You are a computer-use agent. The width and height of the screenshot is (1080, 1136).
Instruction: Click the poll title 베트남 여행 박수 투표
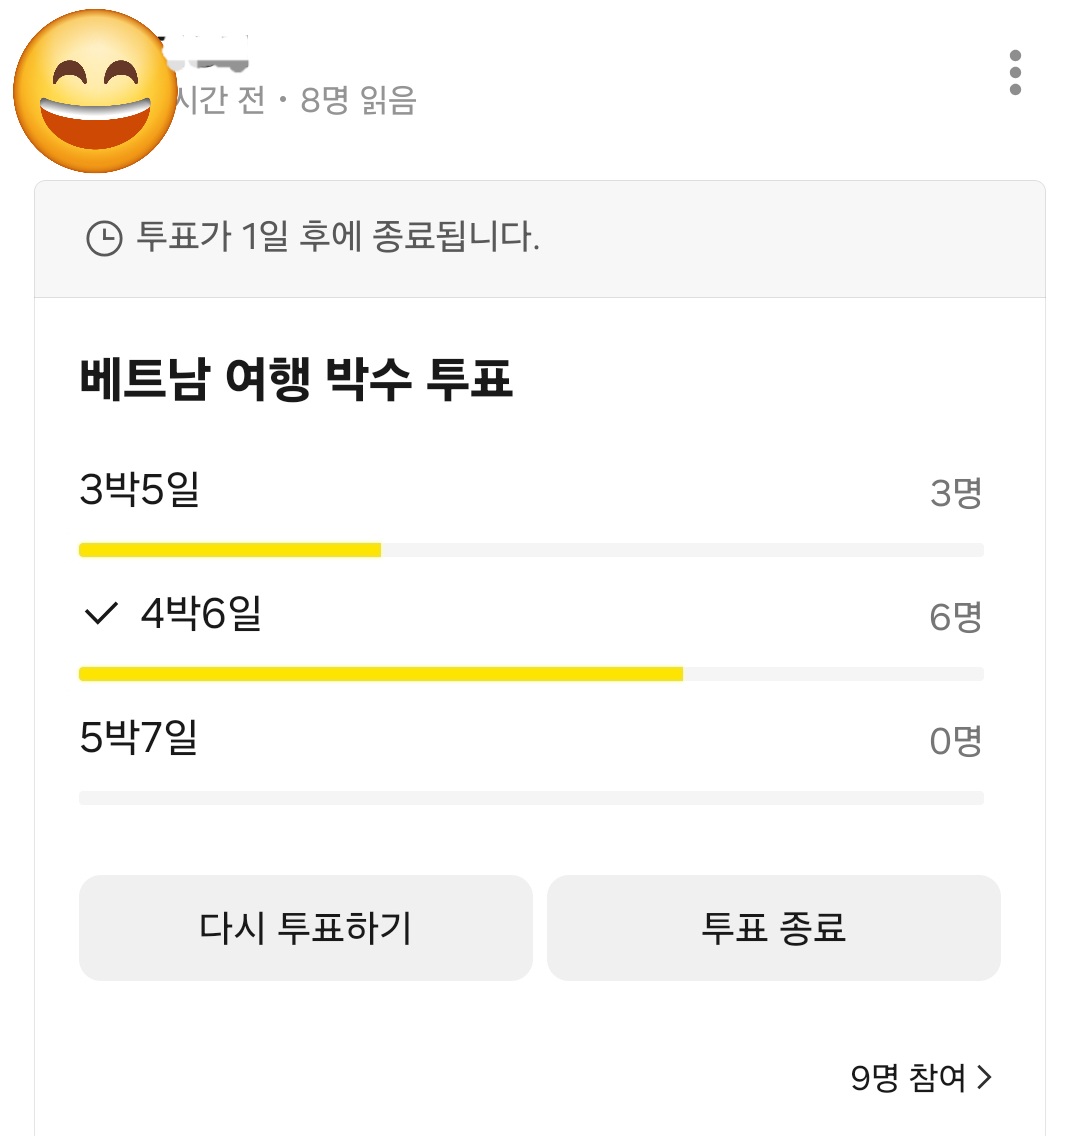click(x=296, y=380)
